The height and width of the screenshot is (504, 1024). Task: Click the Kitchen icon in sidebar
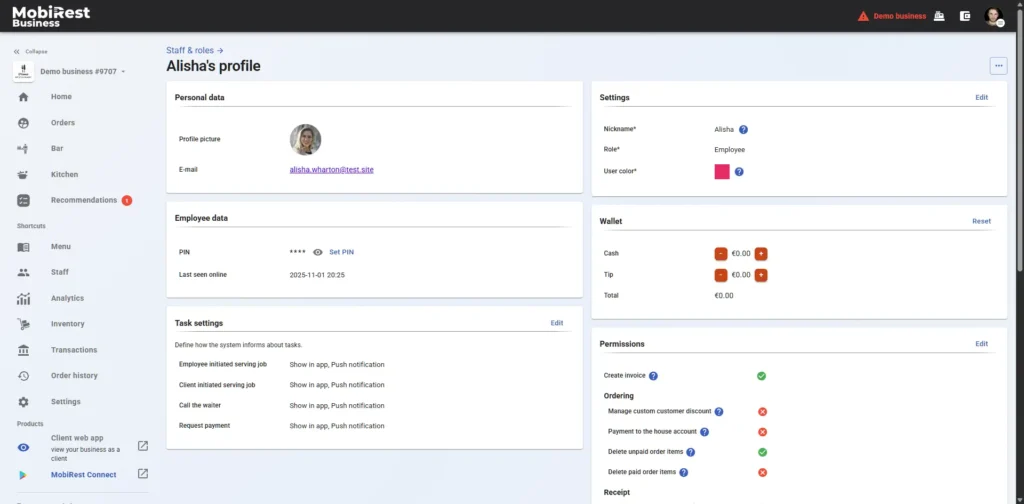pyautogui.click(x=23, y=174)
